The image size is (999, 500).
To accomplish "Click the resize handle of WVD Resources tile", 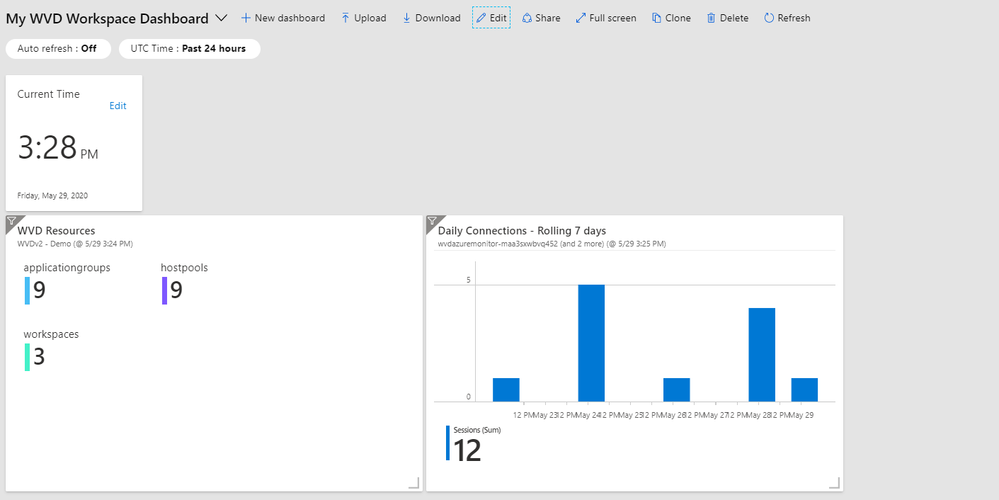I will click(414, 483).
